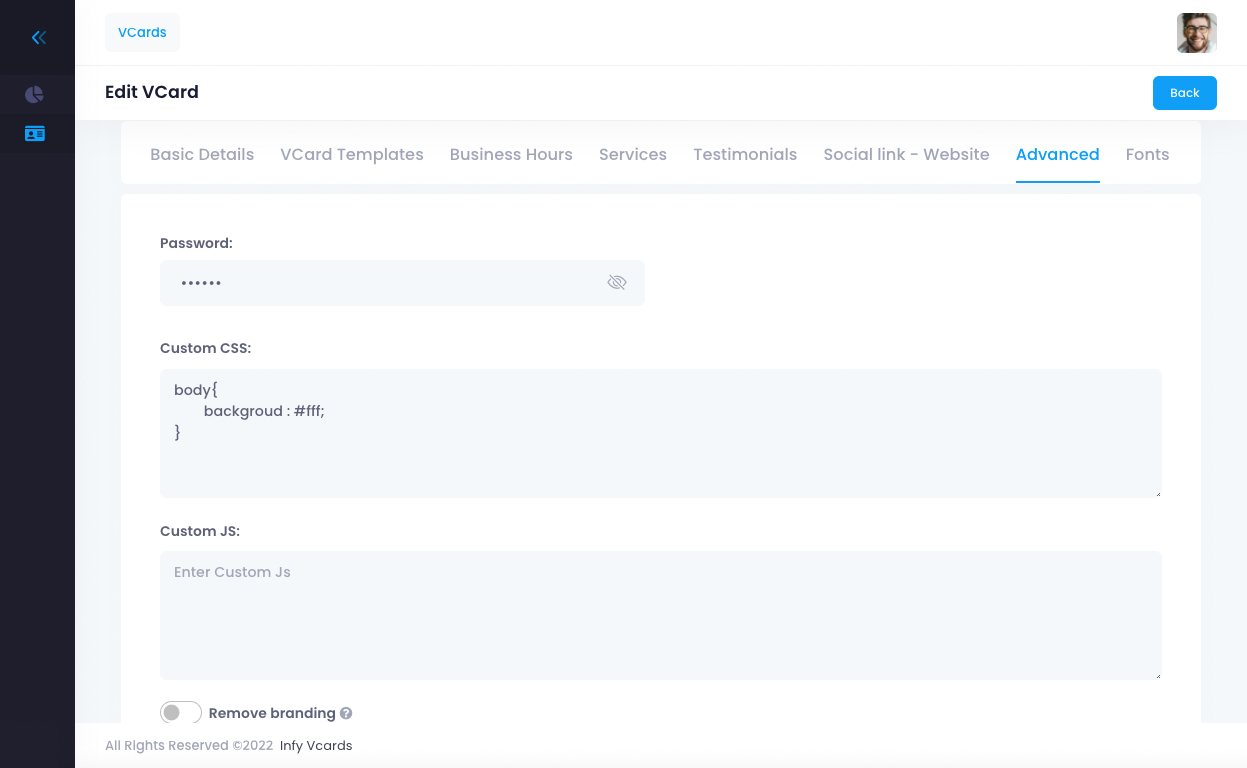The height and width of the screenshot is (768, 1247).
Task: Open the Fonts tab
Action: click(x=1147, y=155)
